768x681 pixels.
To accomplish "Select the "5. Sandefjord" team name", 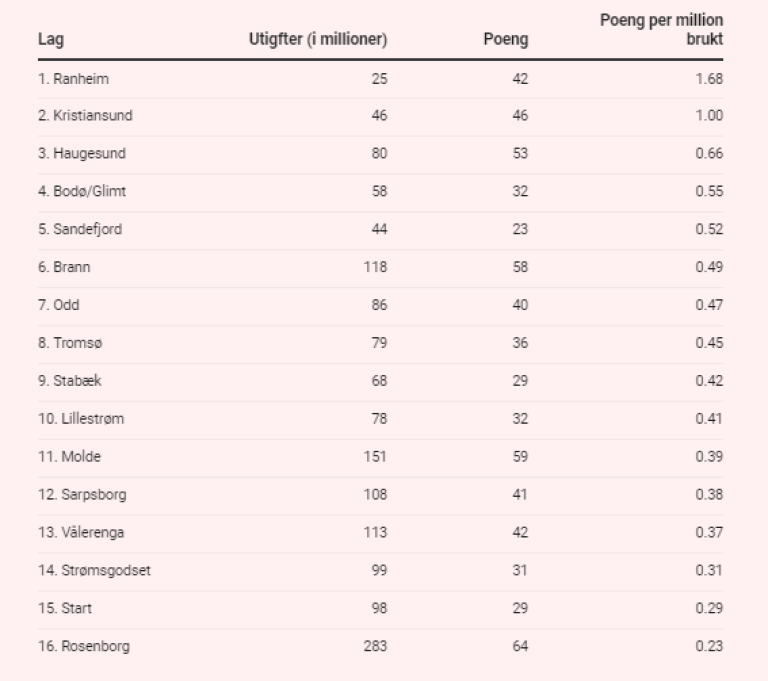I will (x=80, y=230).
